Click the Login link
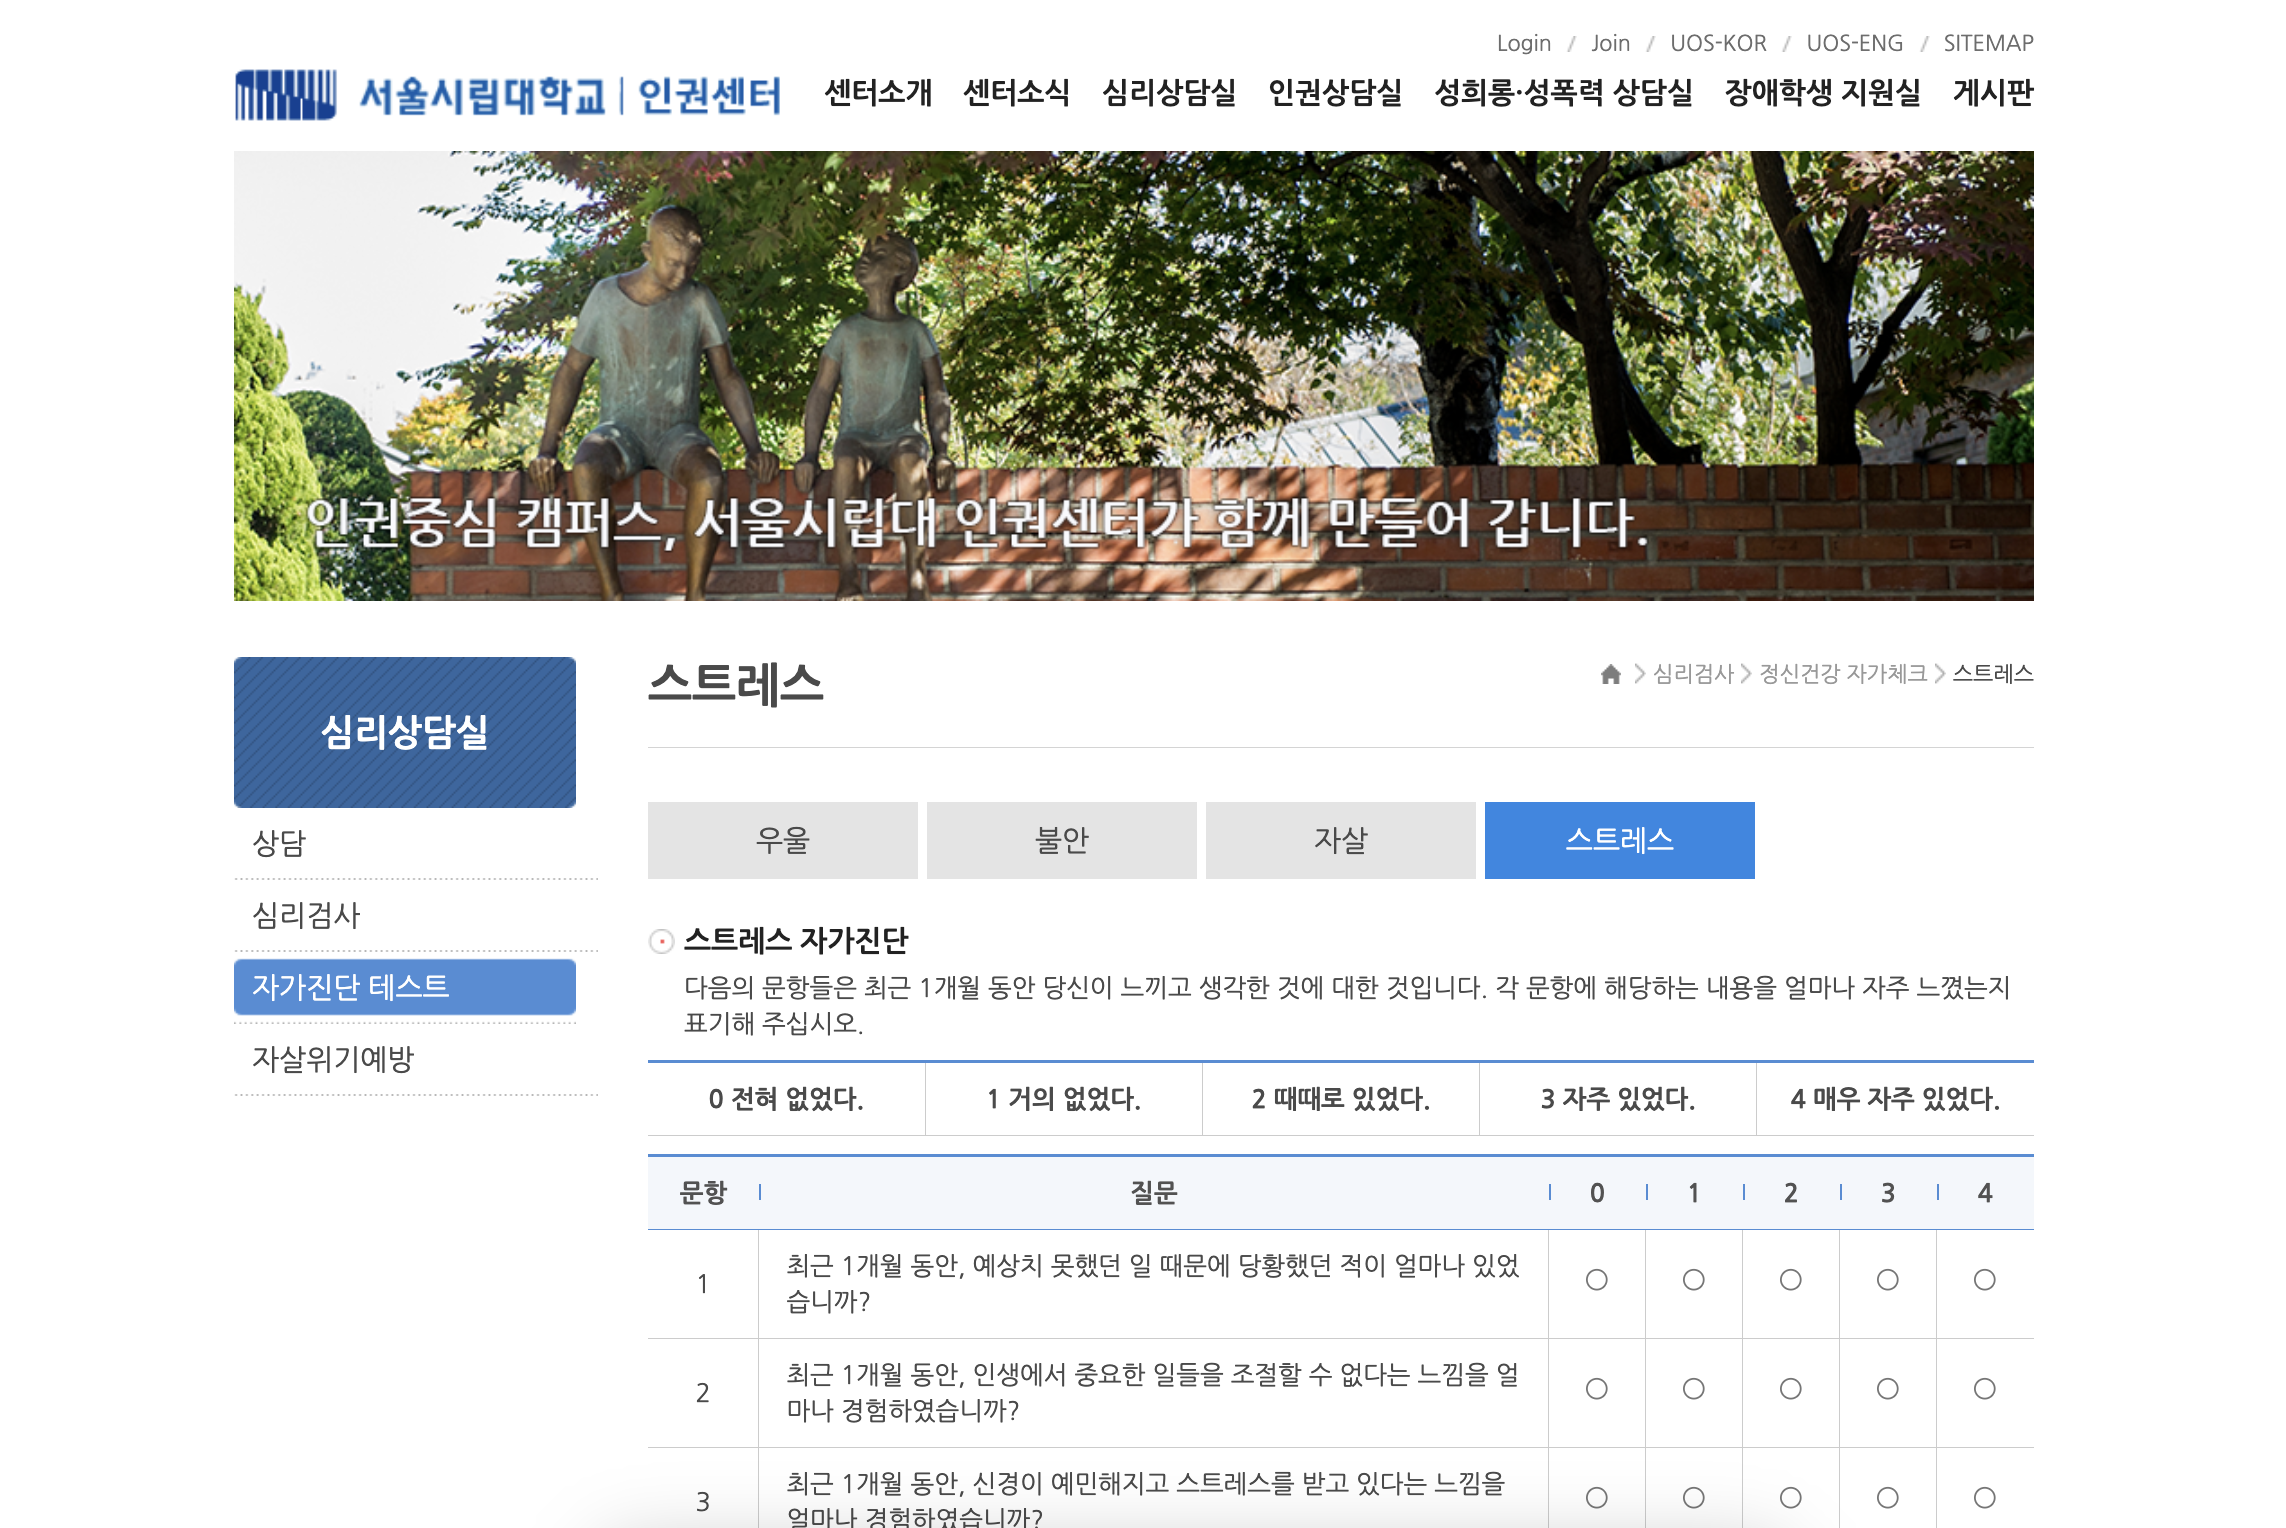2286x1528 pixels. point(1523,42)
